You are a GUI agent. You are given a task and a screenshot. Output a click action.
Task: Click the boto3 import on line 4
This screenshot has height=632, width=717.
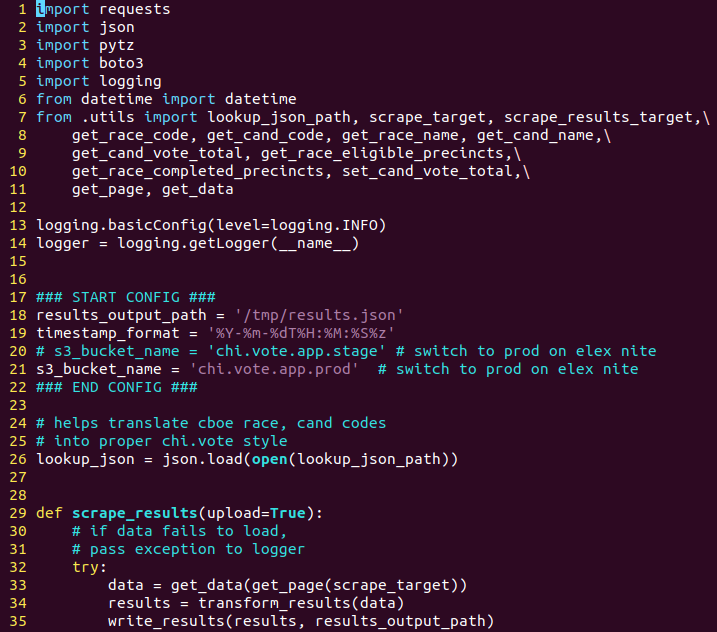[x=121, y=63]
